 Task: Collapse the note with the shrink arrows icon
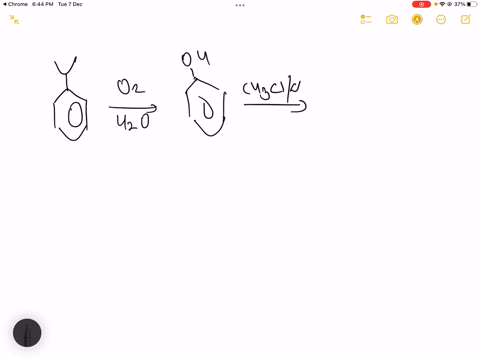point(14,20)
